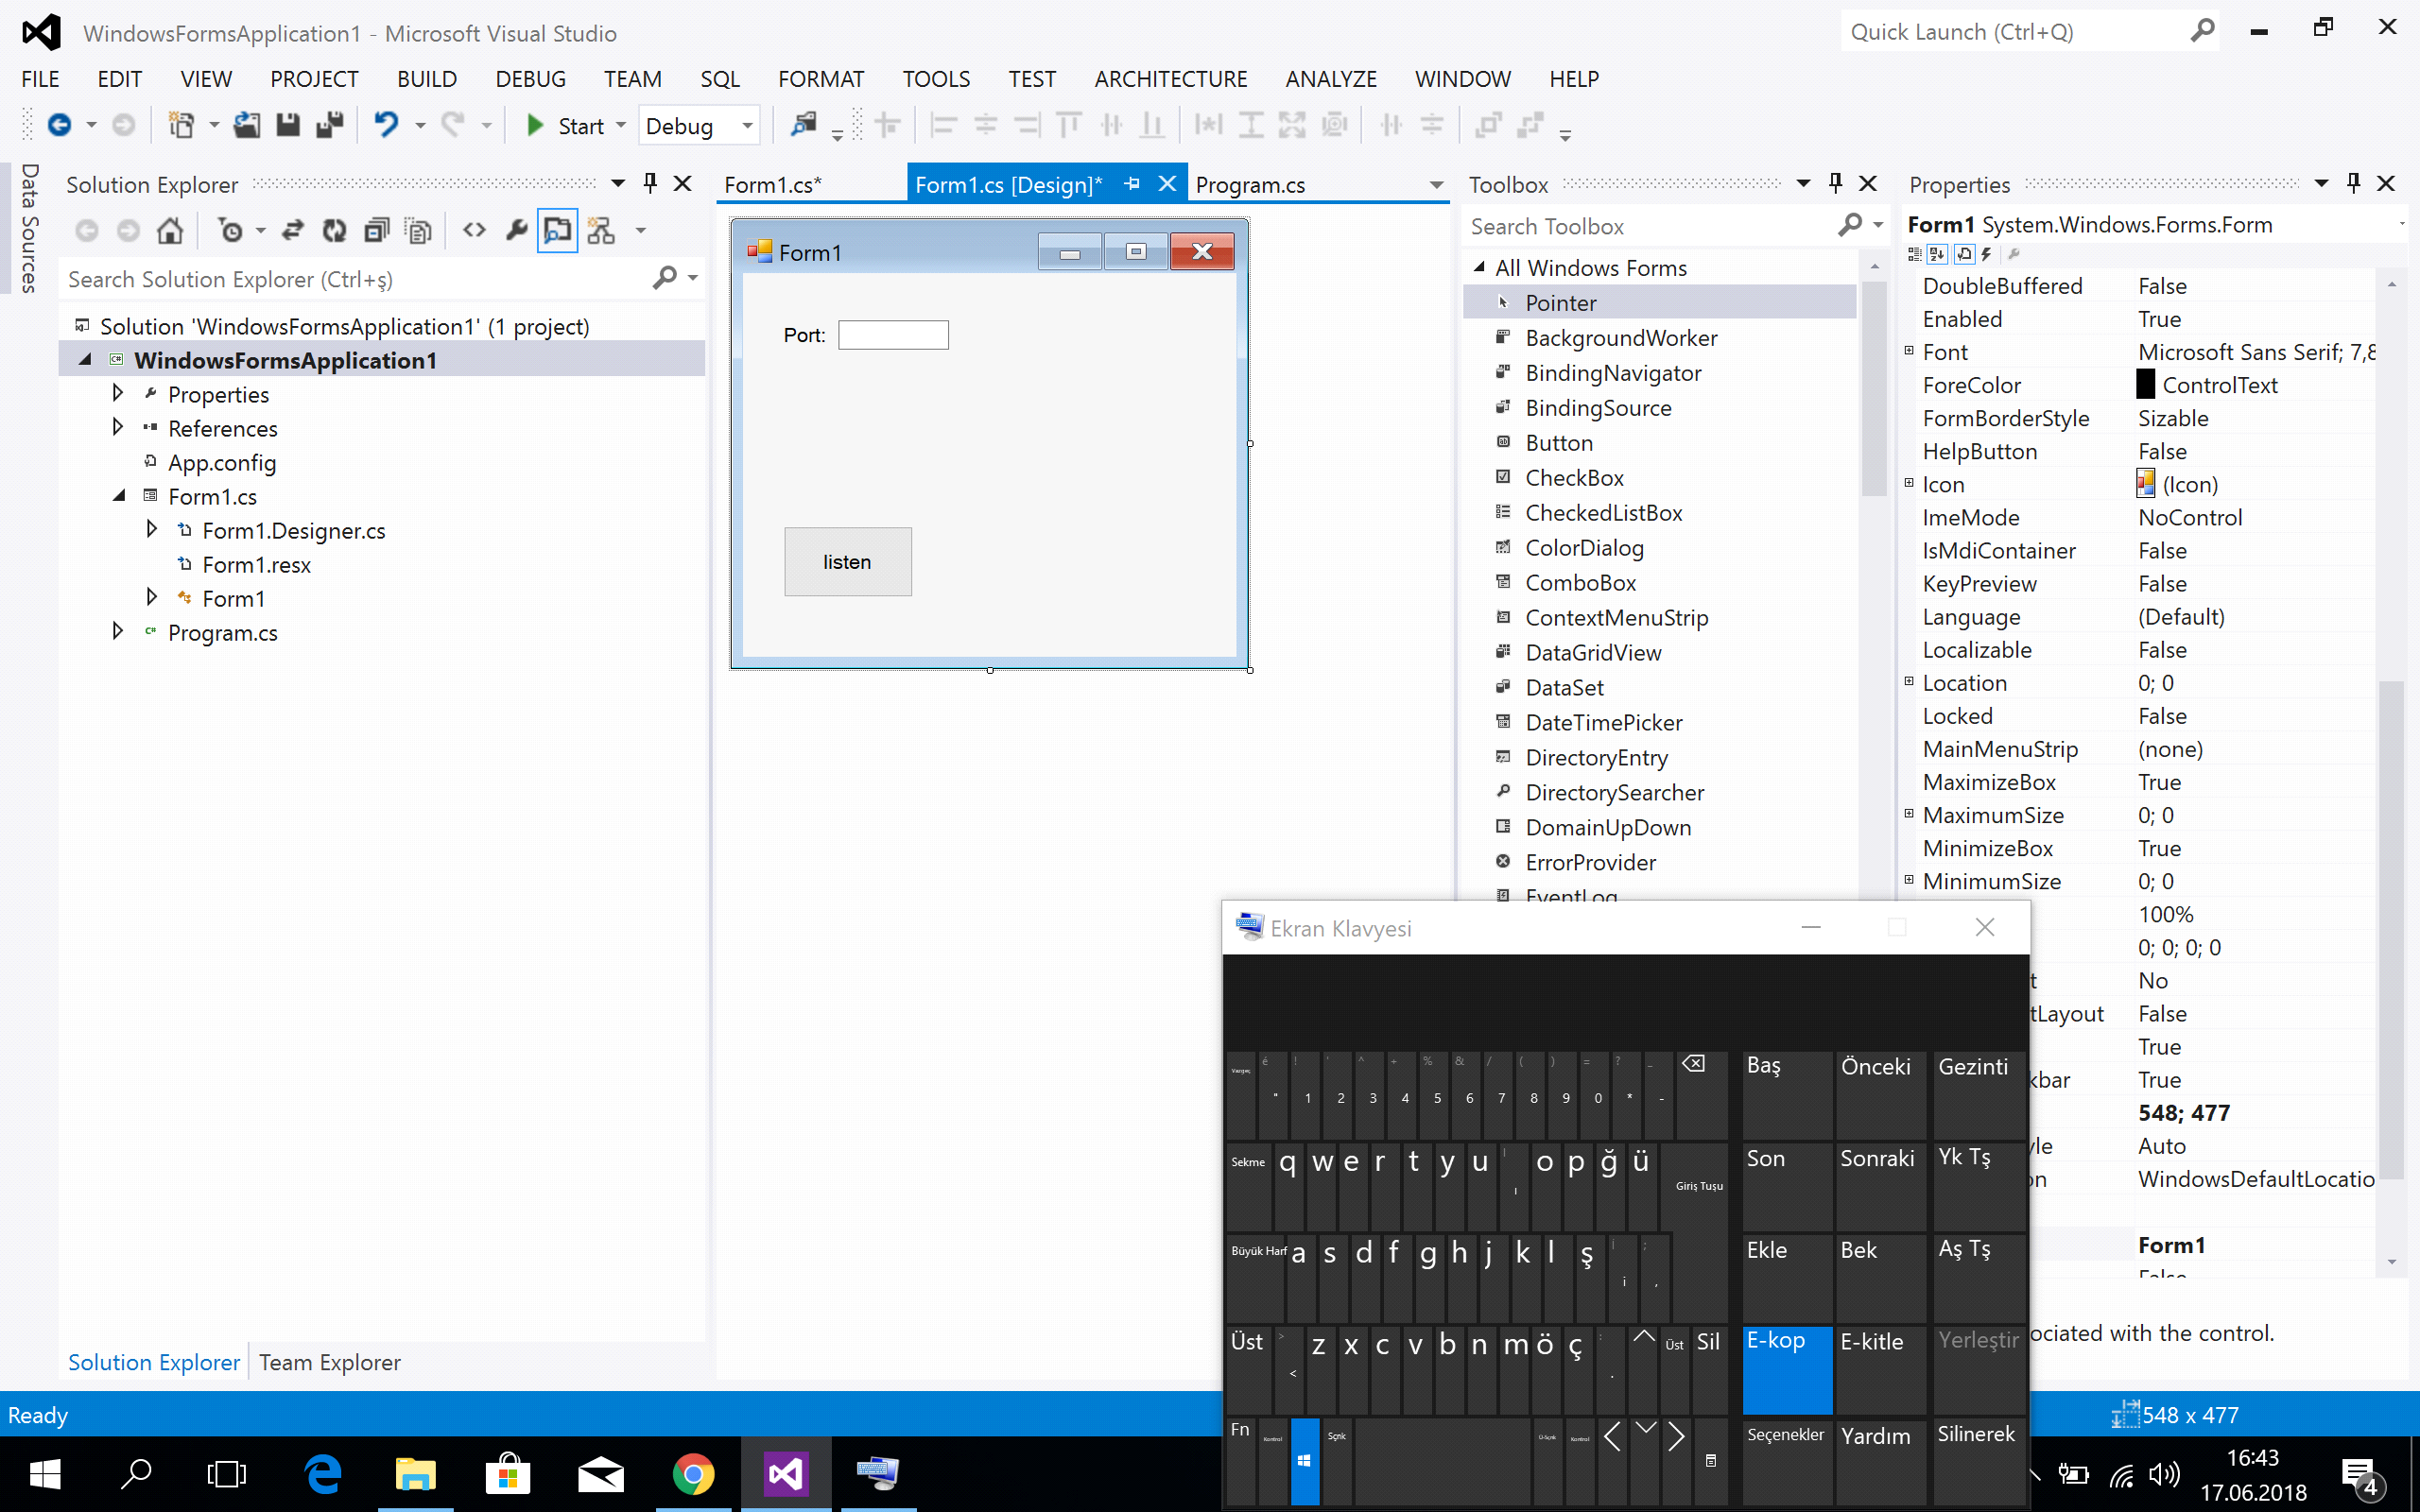The image size is (2420, 1512).
Task: Toggle Preview Selected Items in Solution Explorer
Action: click(557, 231)
